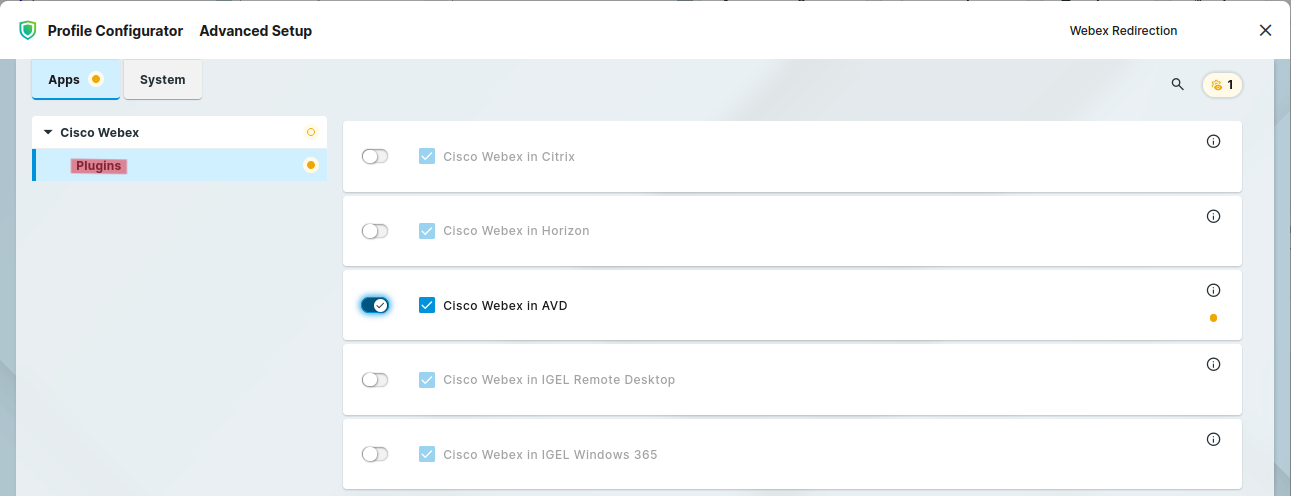Image resolution: width=1291 pixels, height=496 pixels.
Task: Switch to the System tab
Action: click(x=162, y=80)
